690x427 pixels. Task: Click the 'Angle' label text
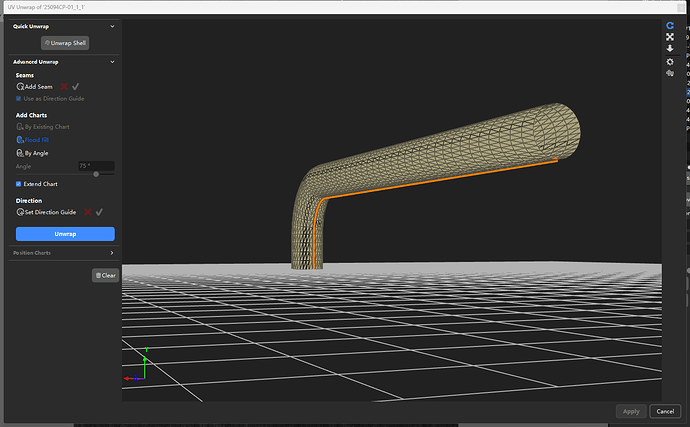point(23,166)
